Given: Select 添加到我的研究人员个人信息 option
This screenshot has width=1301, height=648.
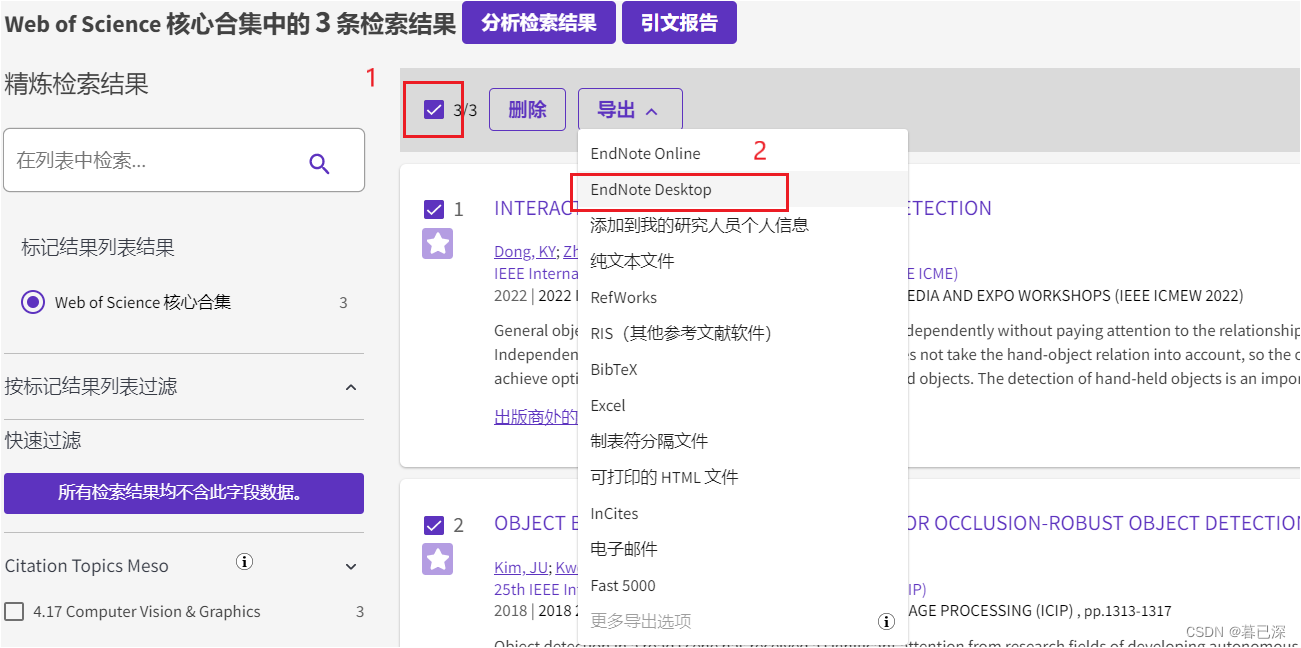Looking at the screenshot, I should pyautogui.click(x=743, y=225).
